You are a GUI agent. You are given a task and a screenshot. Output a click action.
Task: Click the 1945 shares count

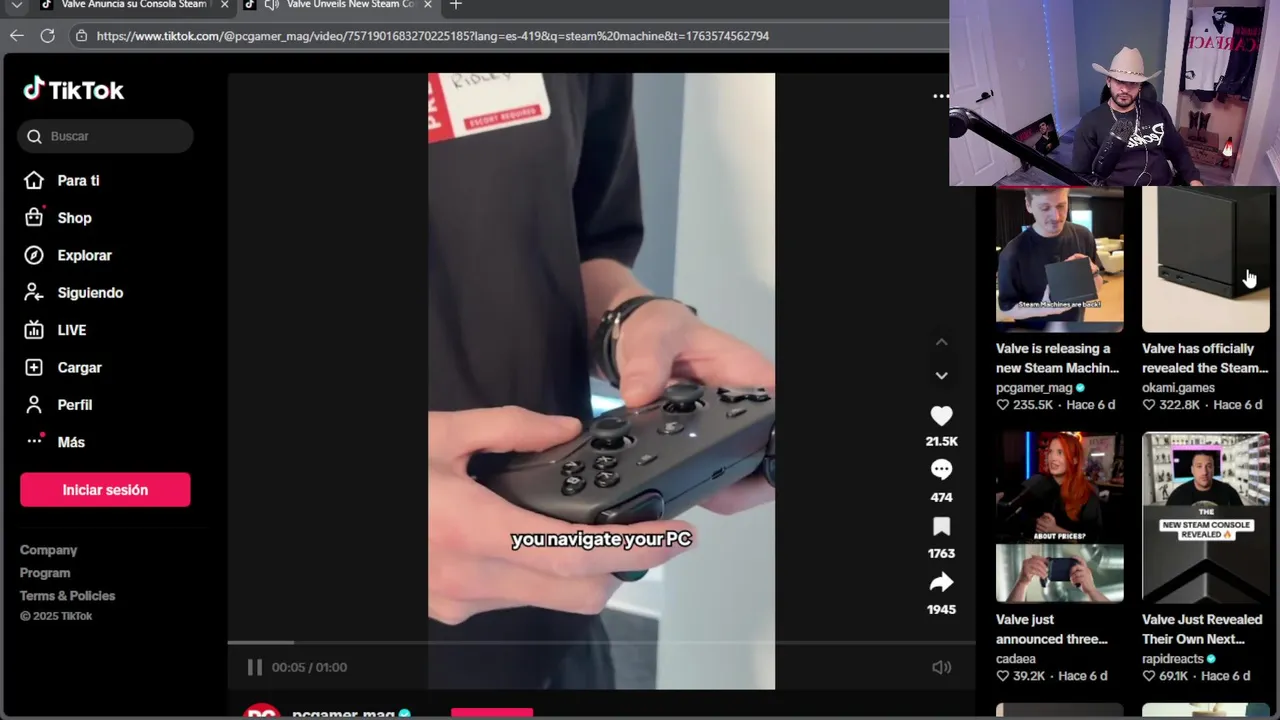click(941, 609)
